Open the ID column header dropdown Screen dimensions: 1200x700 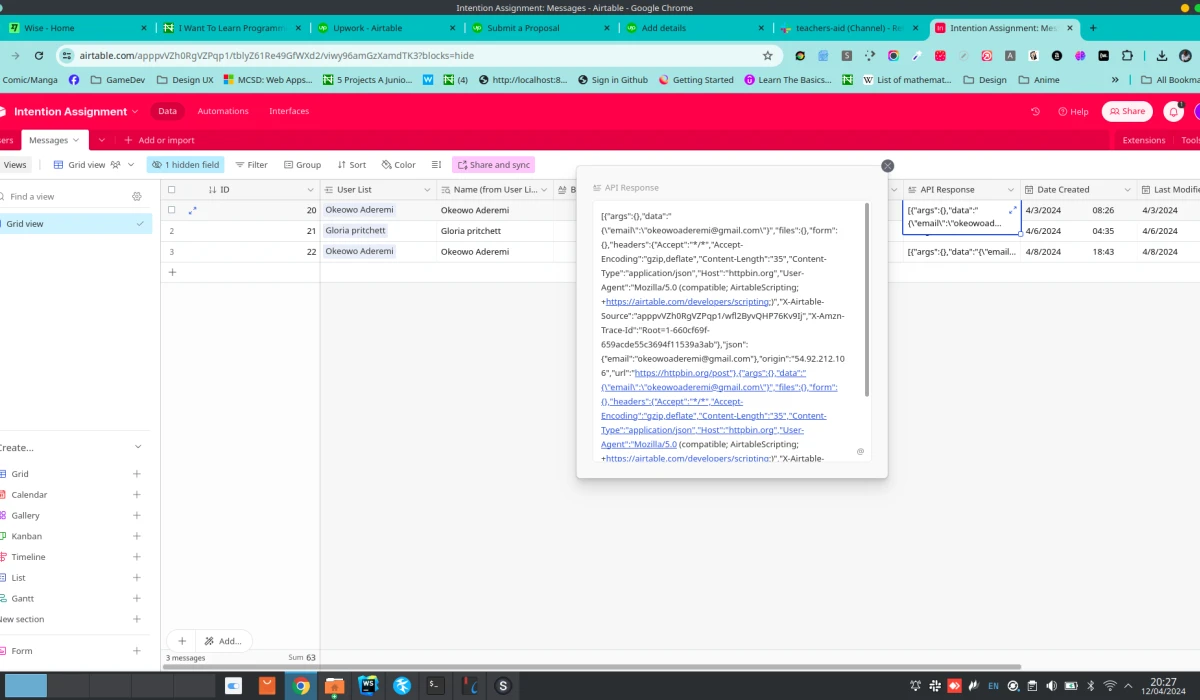coord(310,189)
